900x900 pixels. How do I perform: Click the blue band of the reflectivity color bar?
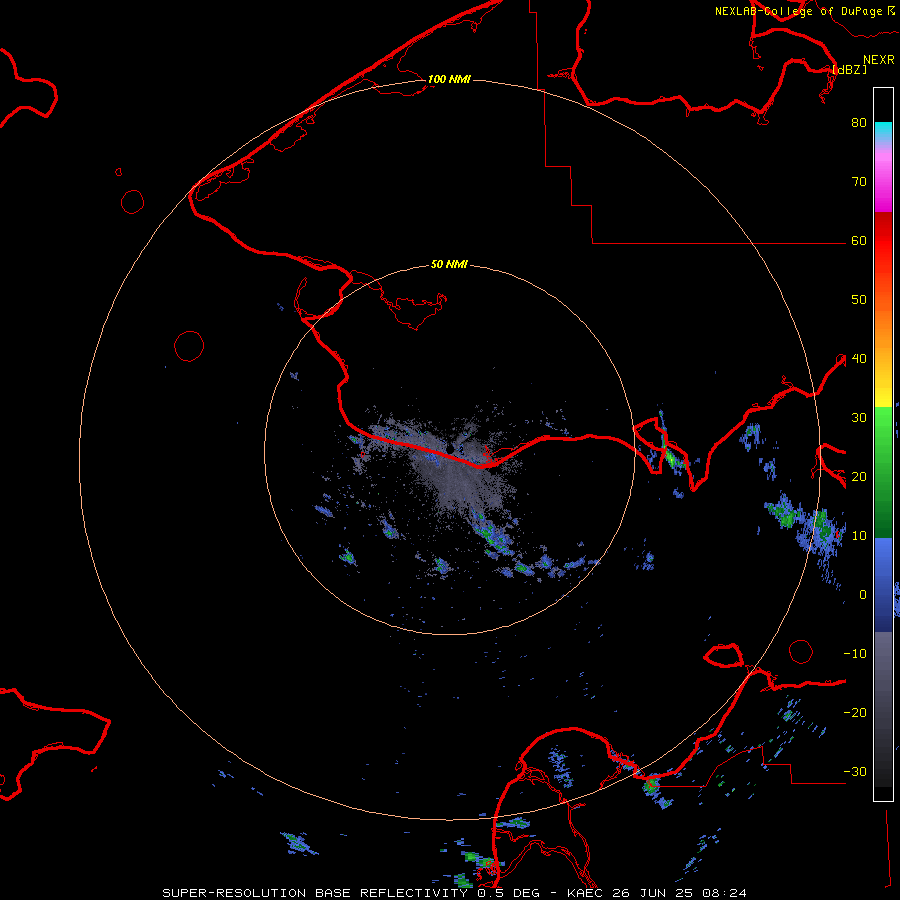point(883,584)
